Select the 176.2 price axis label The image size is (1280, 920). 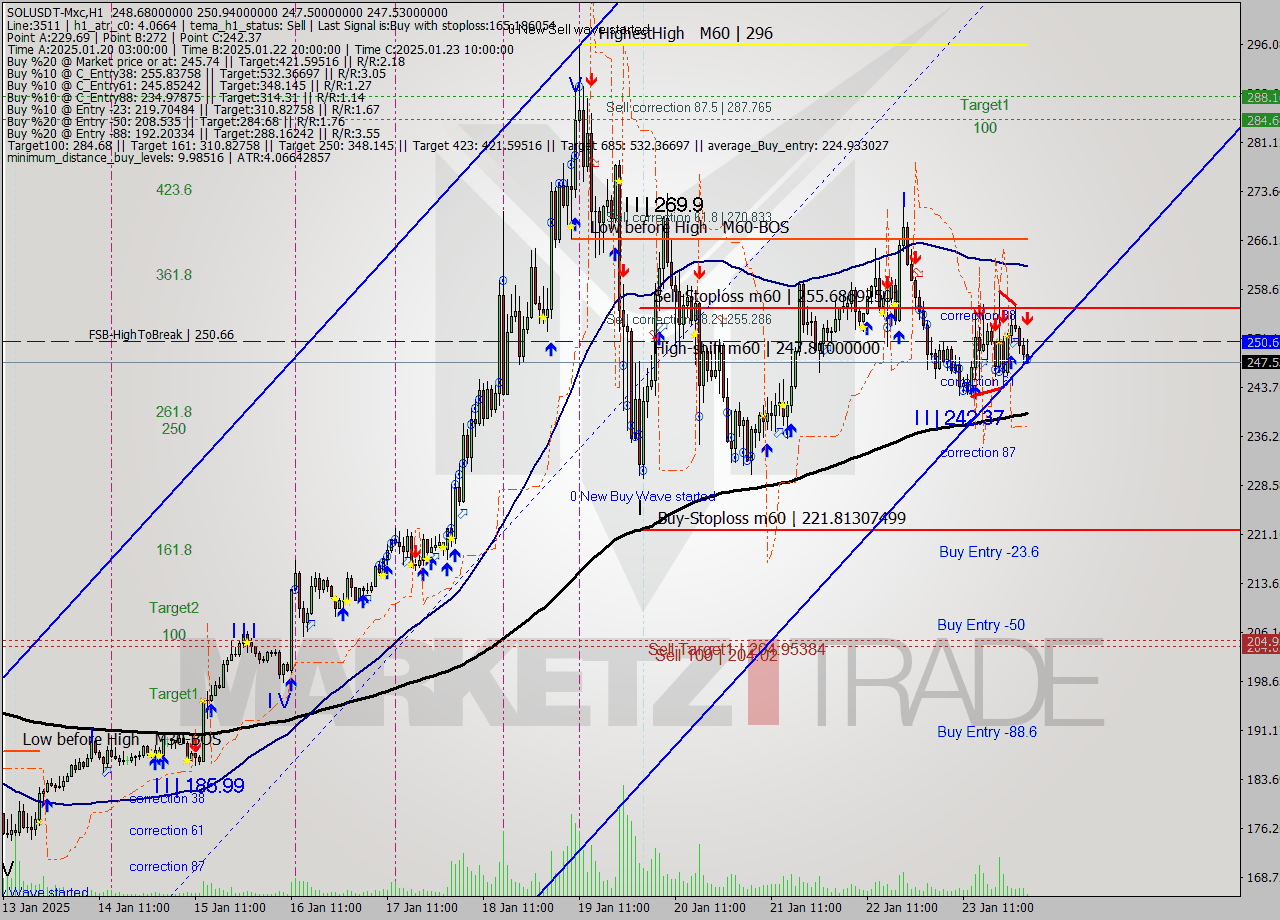[1262, 828]
